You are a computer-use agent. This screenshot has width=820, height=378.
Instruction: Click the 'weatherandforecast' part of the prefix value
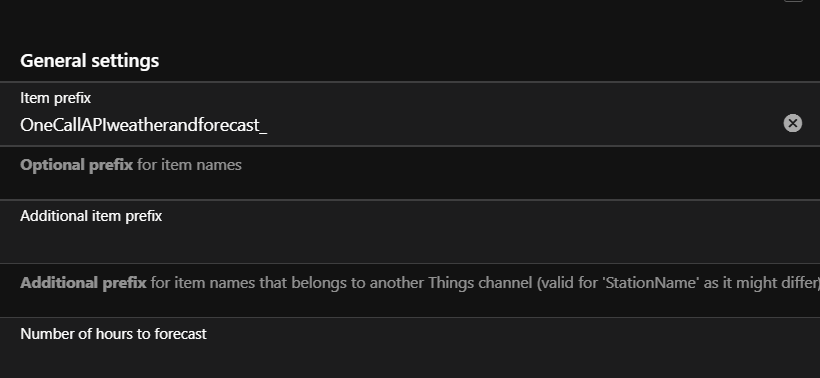(x=186, y=125)
